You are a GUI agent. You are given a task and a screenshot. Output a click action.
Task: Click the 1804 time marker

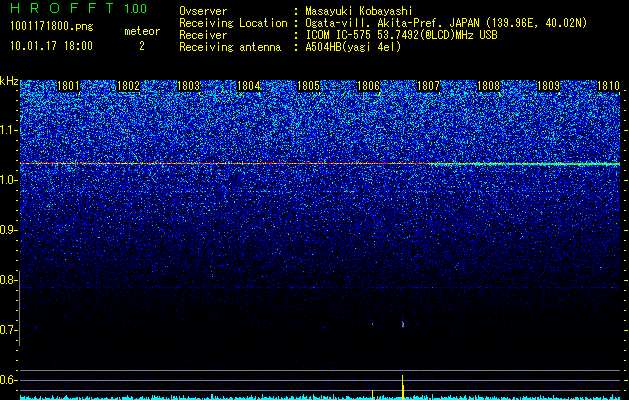tap(249, 86)
